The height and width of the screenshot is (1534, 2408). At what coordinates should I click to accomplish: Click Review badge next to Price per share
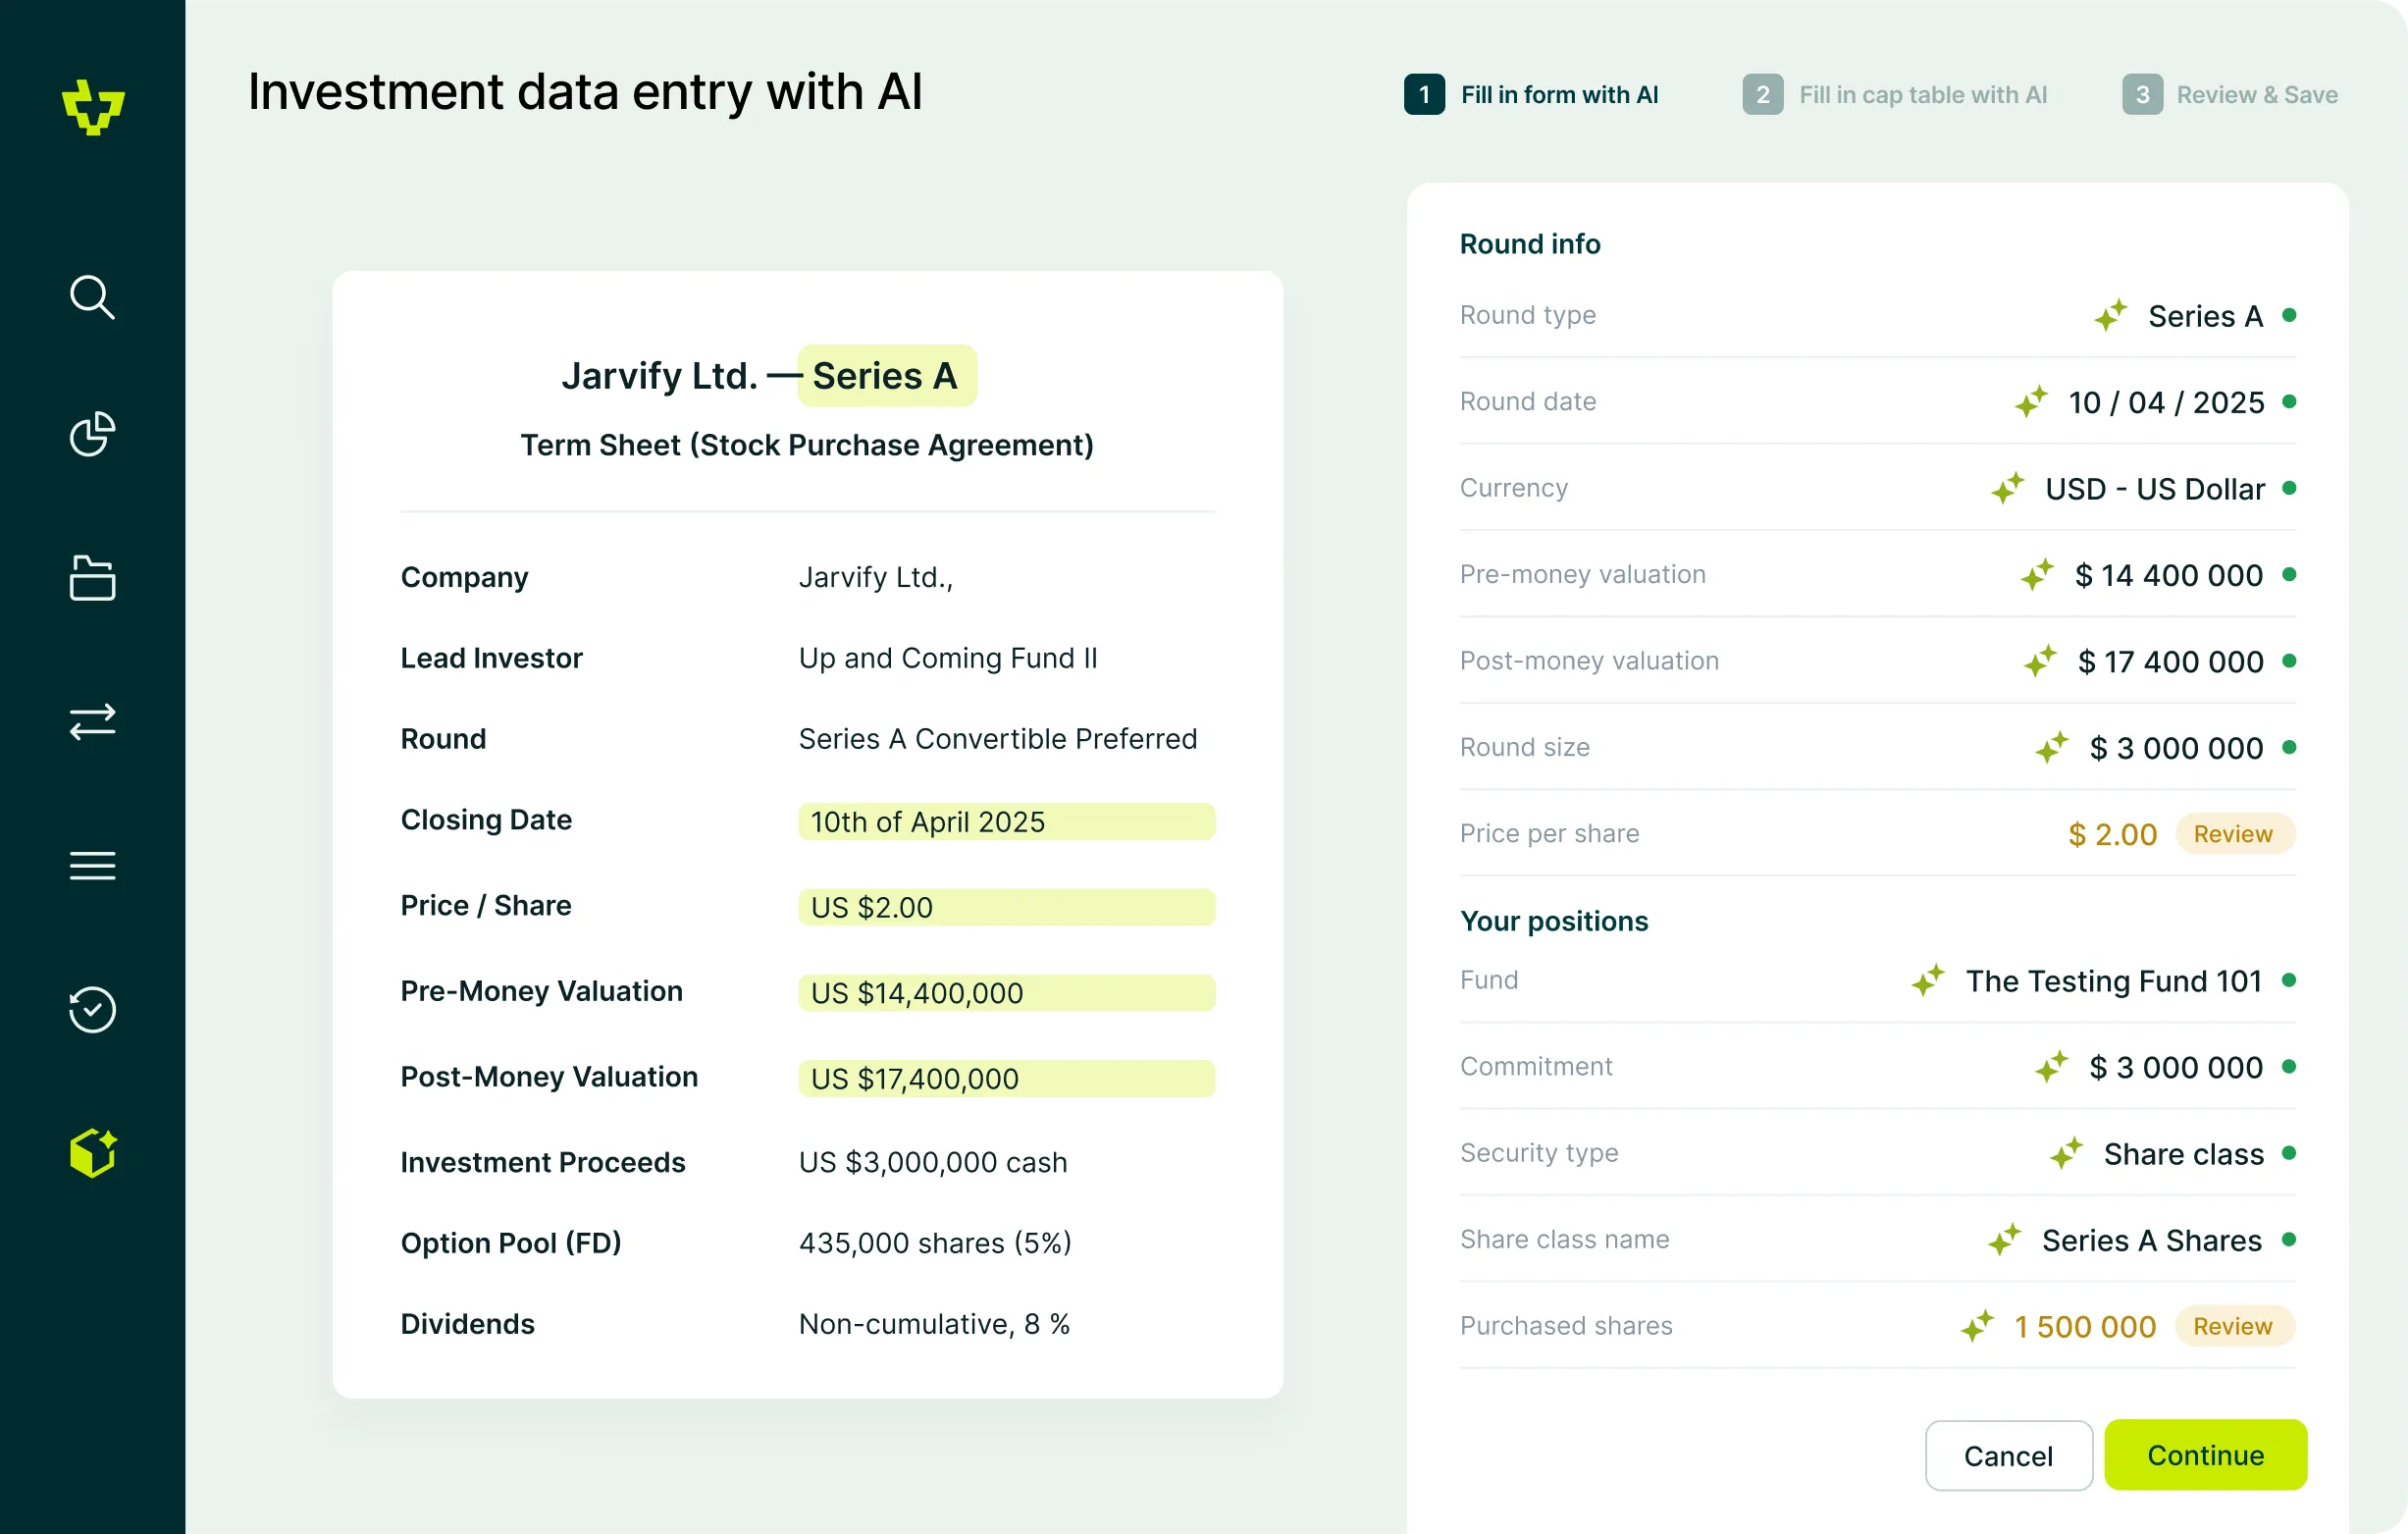[2233, 834]
